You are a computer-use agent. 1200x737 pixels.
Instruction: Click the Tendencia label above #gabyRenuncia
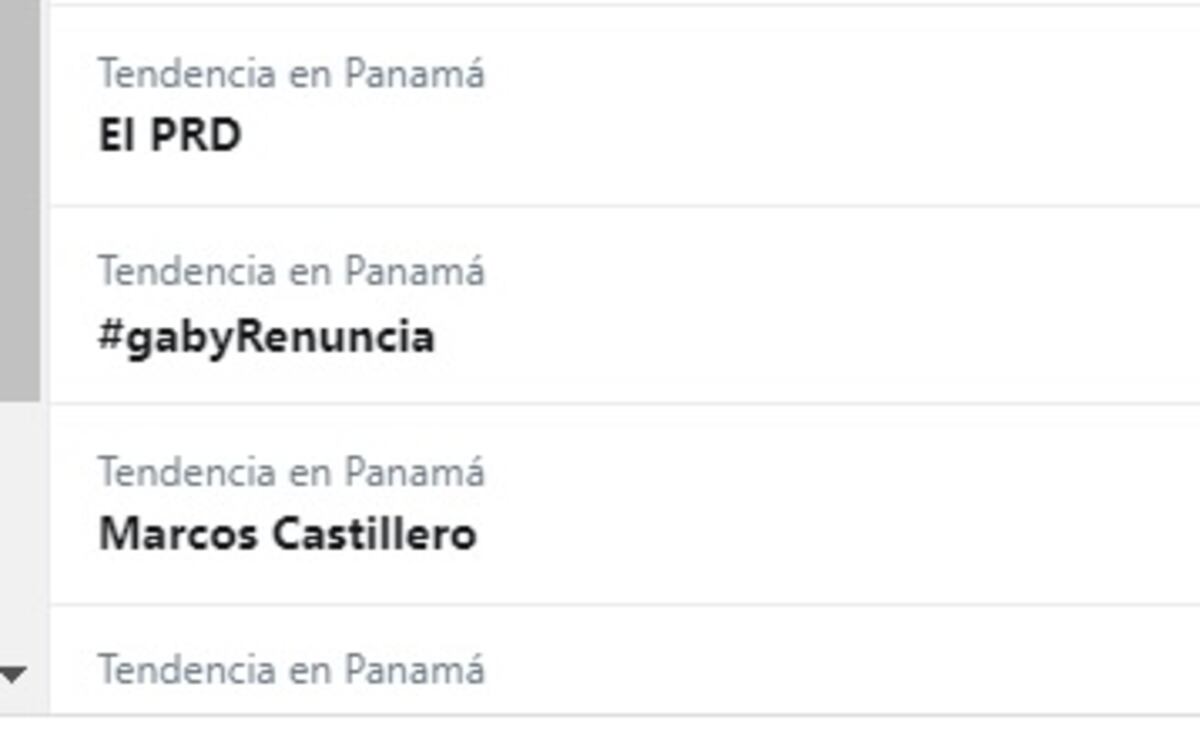[291, 268]
